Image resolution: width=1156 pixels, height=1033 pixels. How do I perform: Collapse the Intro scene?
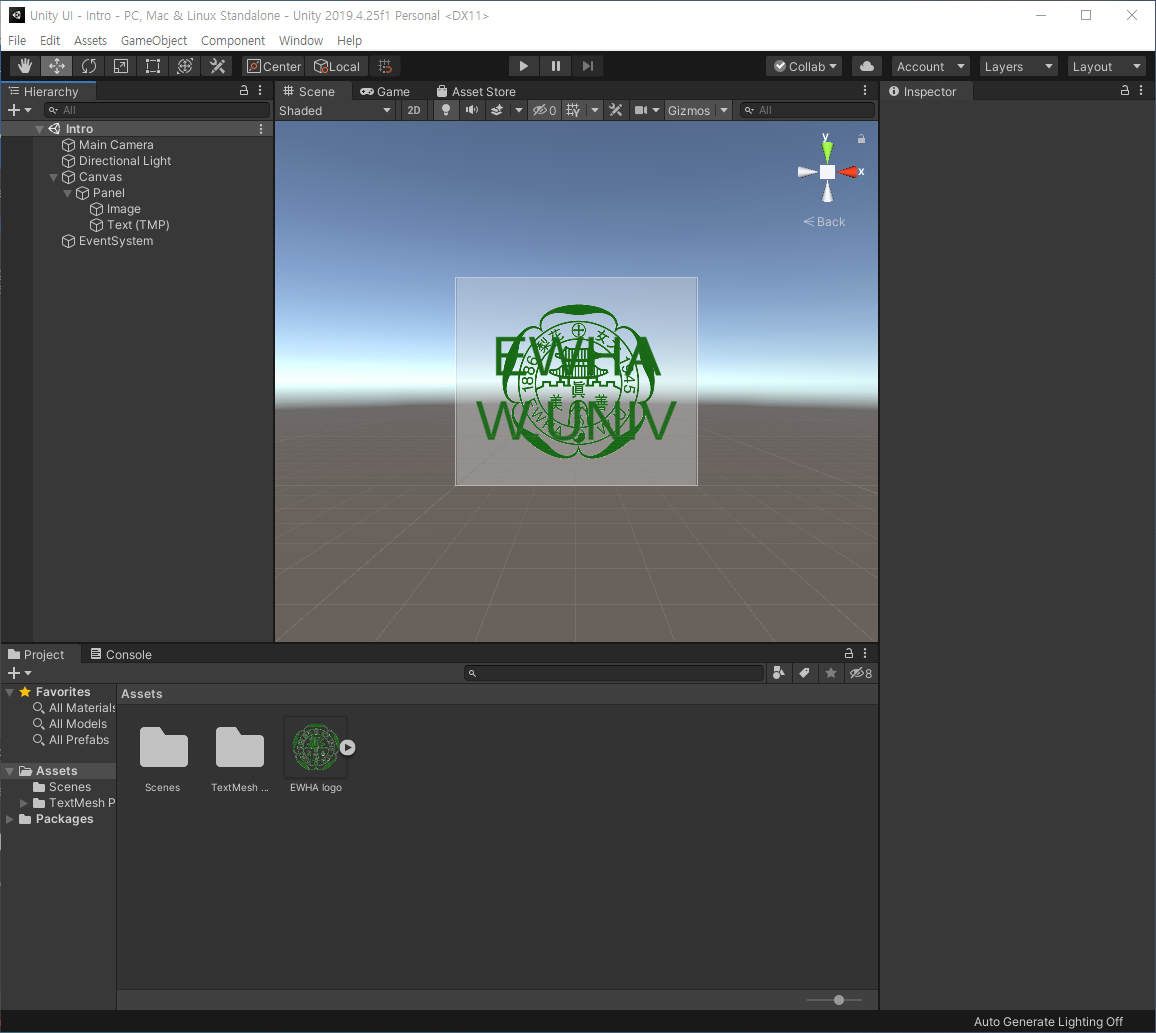[x=40, y=129]
